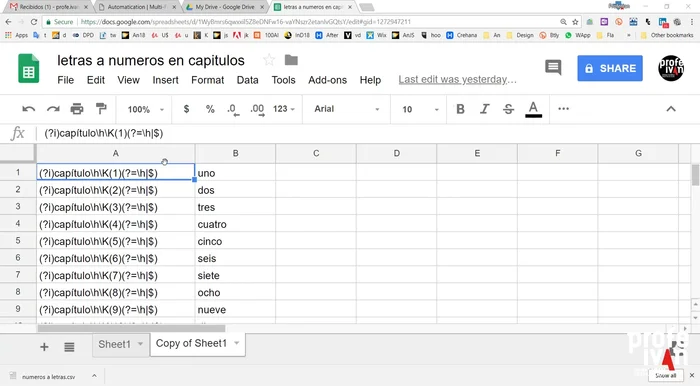700x386 pixels.
Task: Open the text color picker
Action: 533,109
